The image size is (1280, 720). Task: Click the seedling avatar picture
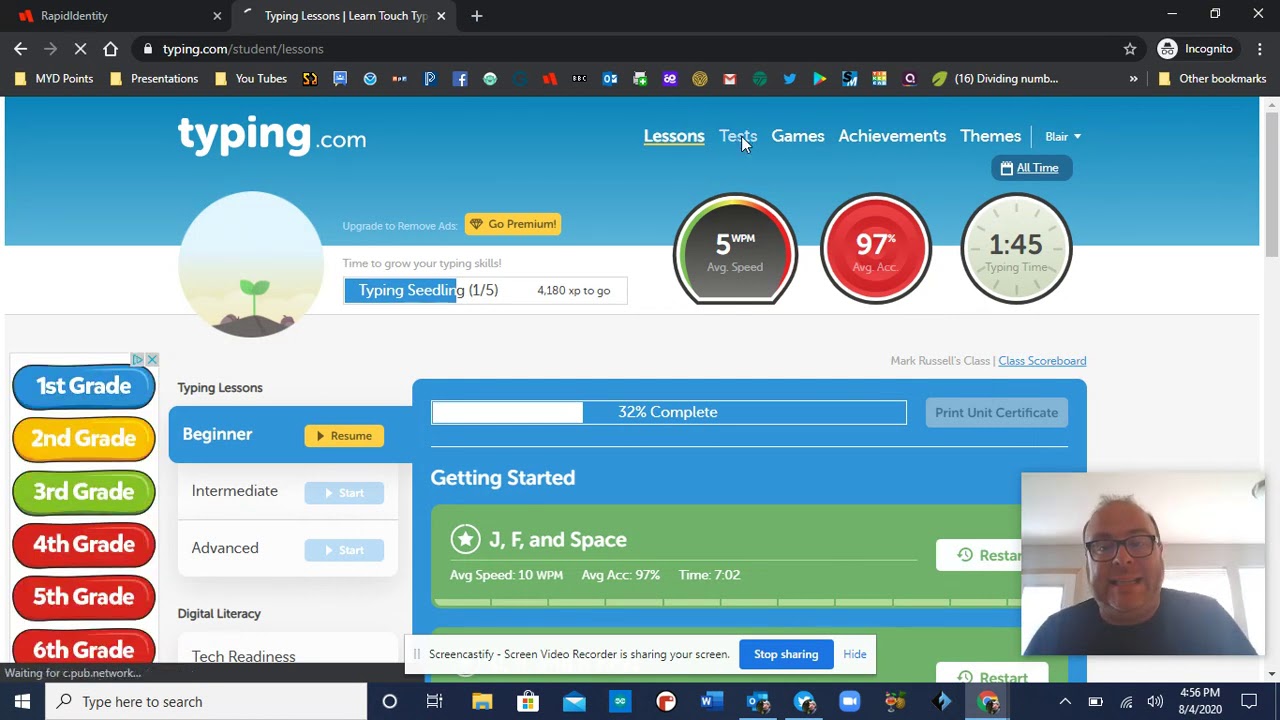tap(251, 264)
